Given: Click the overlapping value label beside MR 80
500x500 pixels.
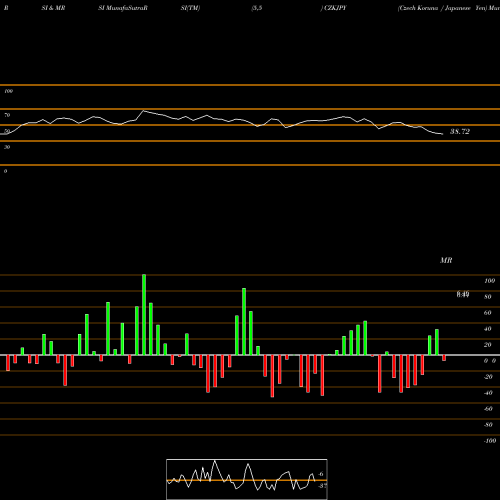Looking at the screenshot, I should click(463, 294).
